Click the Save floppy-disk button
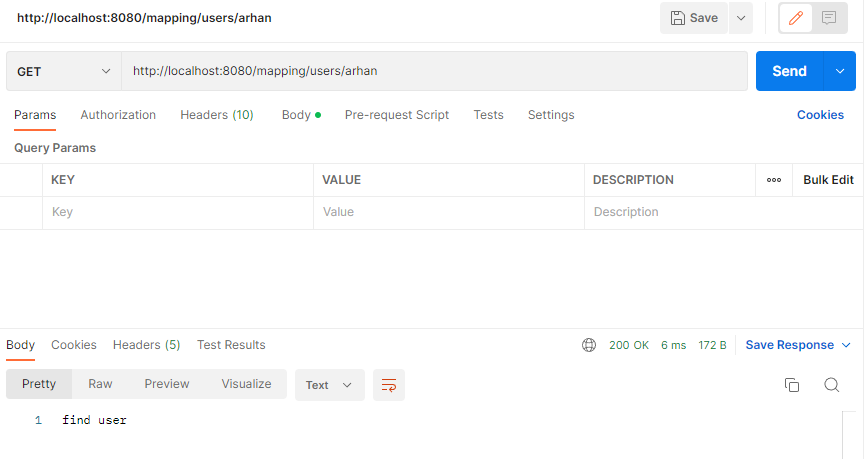The image size is (865, 459). pos(694,18)
